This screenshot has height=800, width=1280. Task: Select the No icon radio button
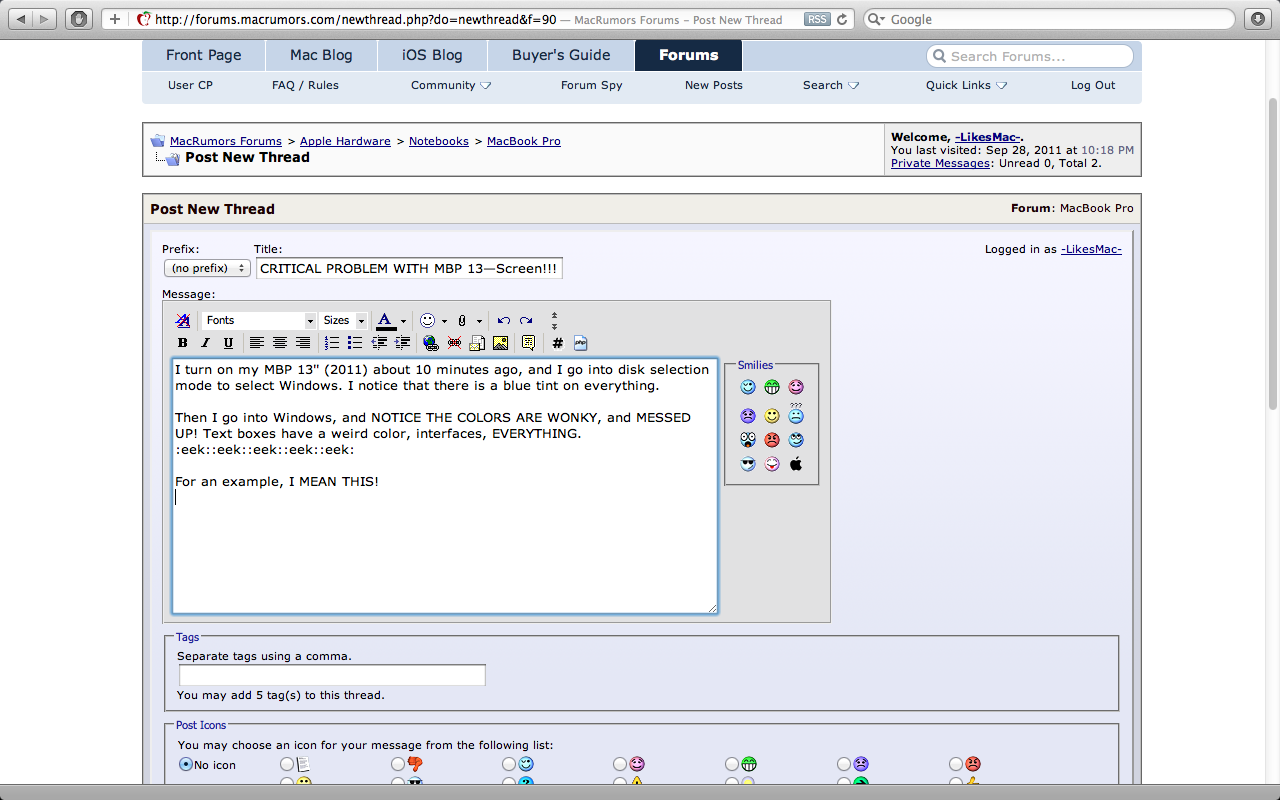pyautogui.click(x=186, y=764)
